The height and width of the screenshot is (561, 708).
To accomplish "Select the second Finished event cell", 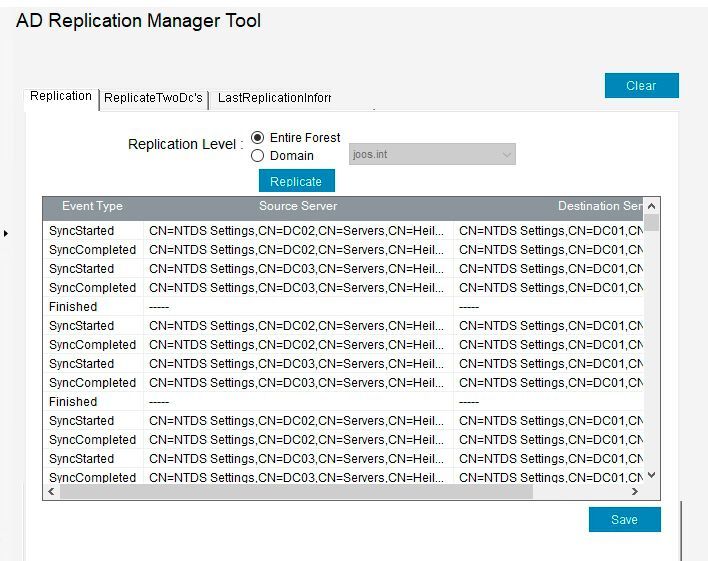I will pos(93,402).
